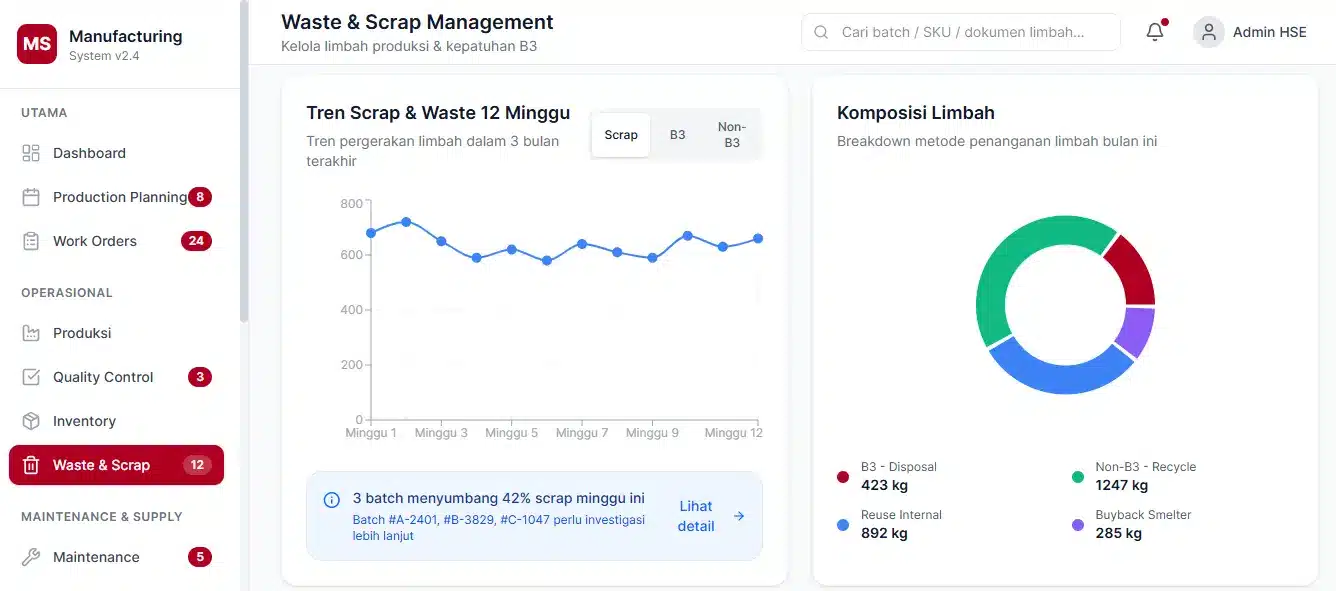Viewport: 1336px width, 591px height.
Task: Select the Production Planning calendar icon
Action: coord(31,197)
